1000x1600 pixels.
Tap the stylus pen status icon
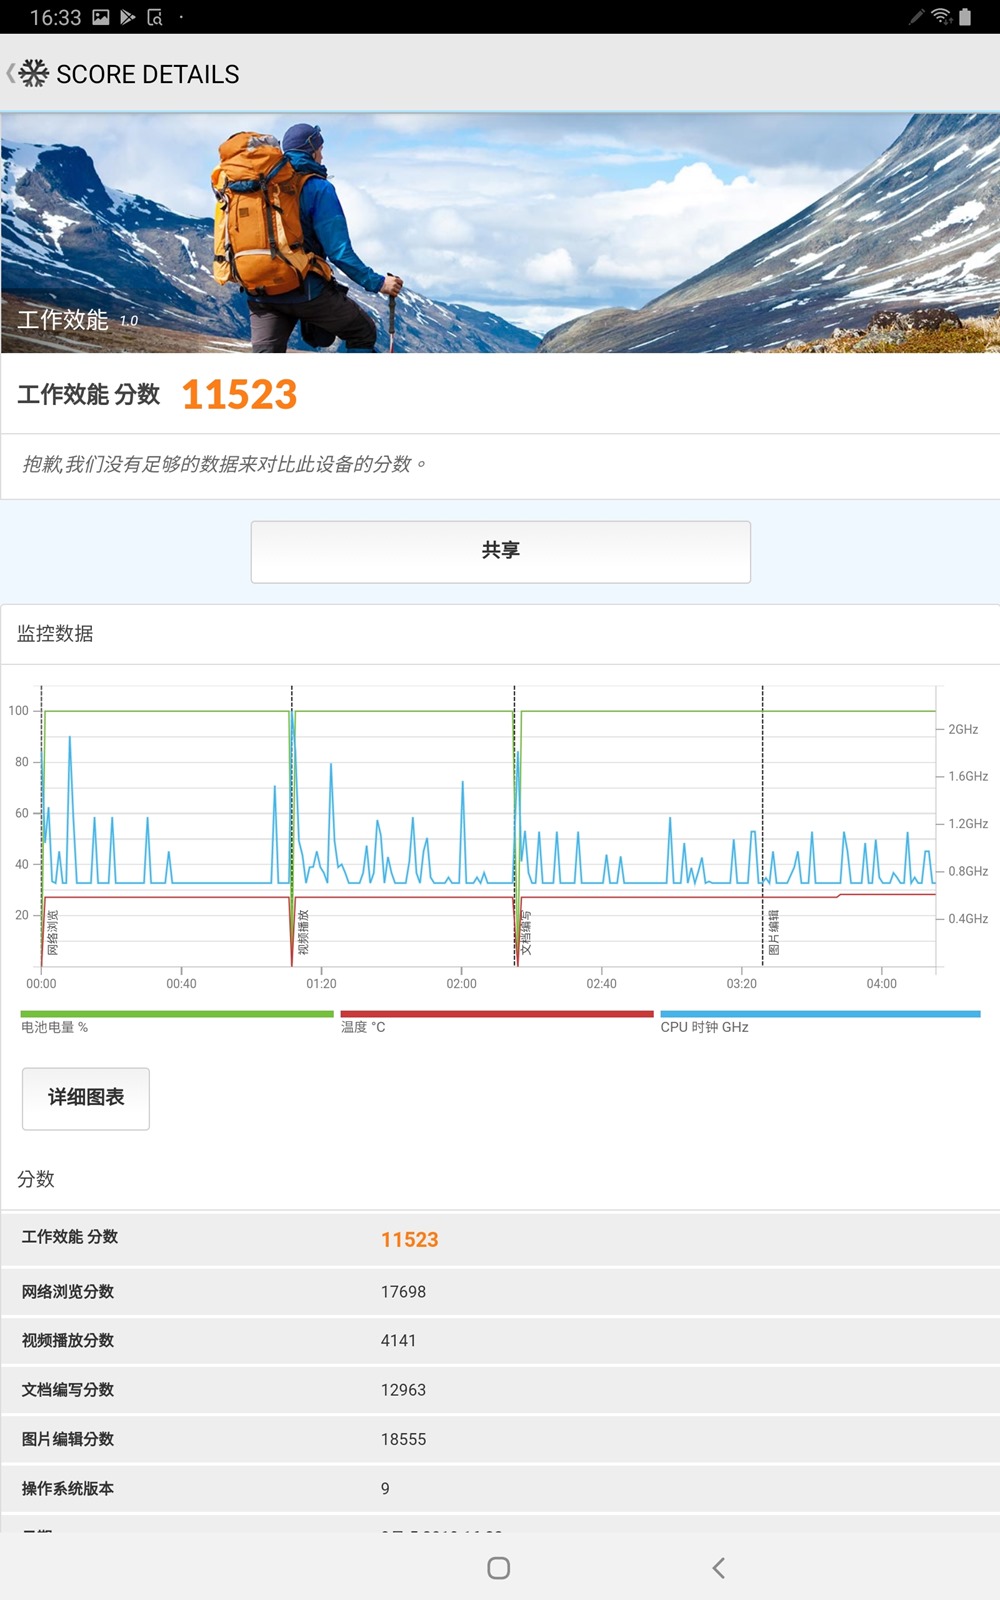coord(916,17)
